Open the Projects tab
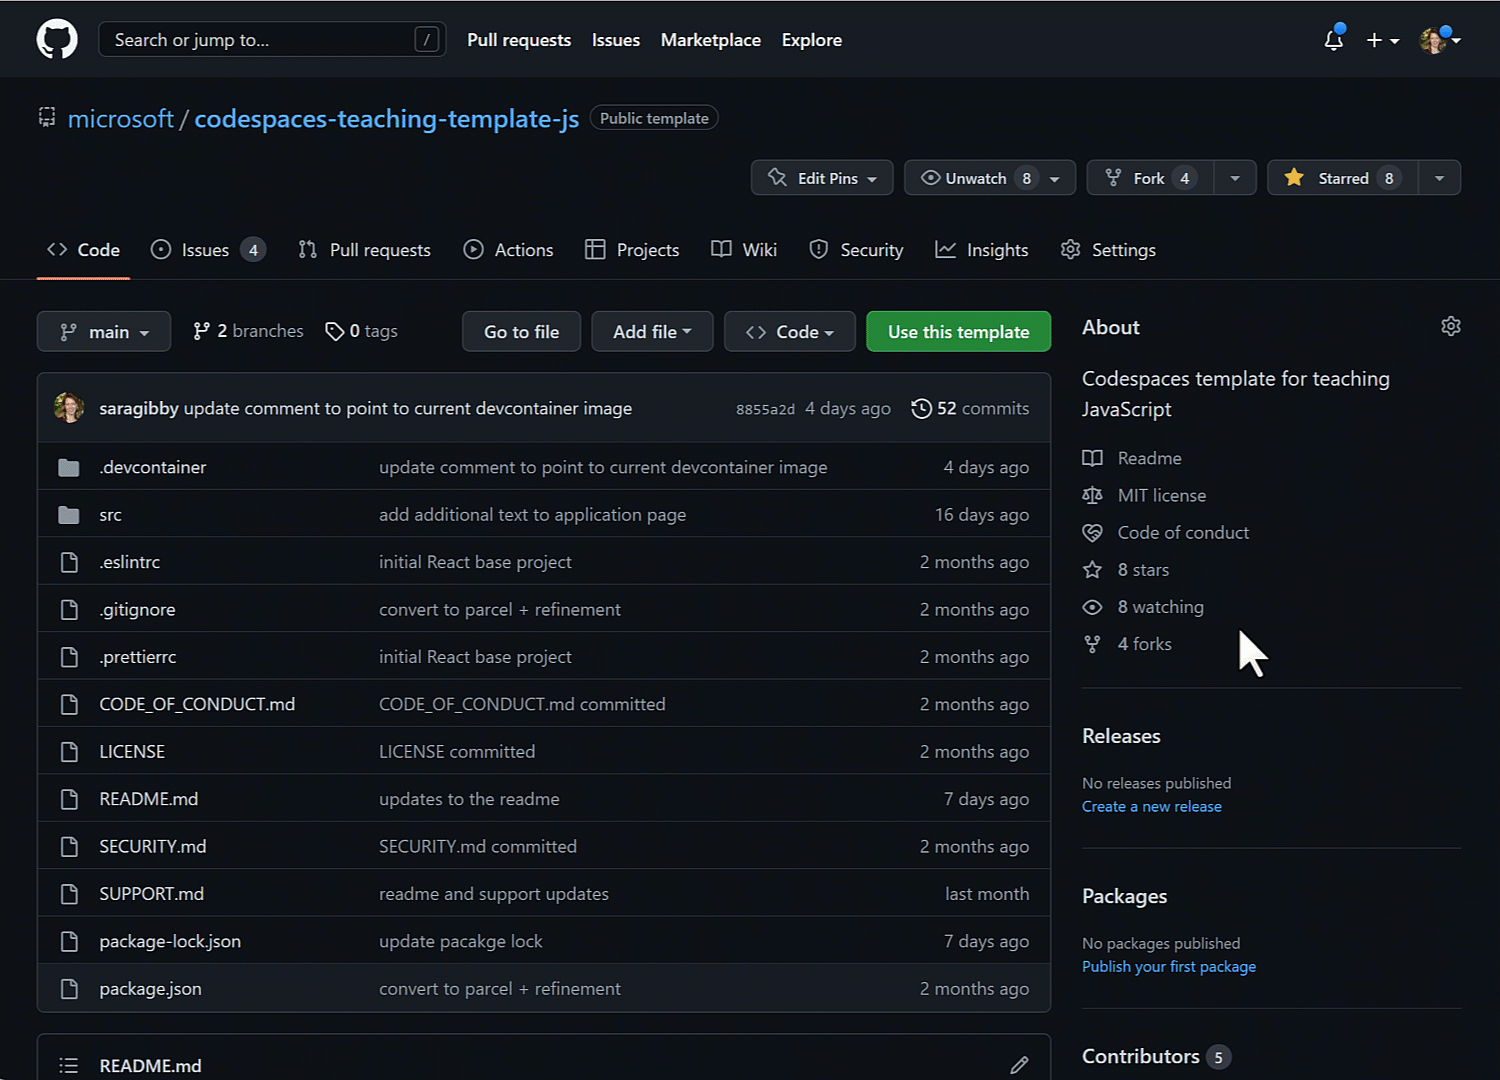1500x1080 pixels. [x=632, y=250]
